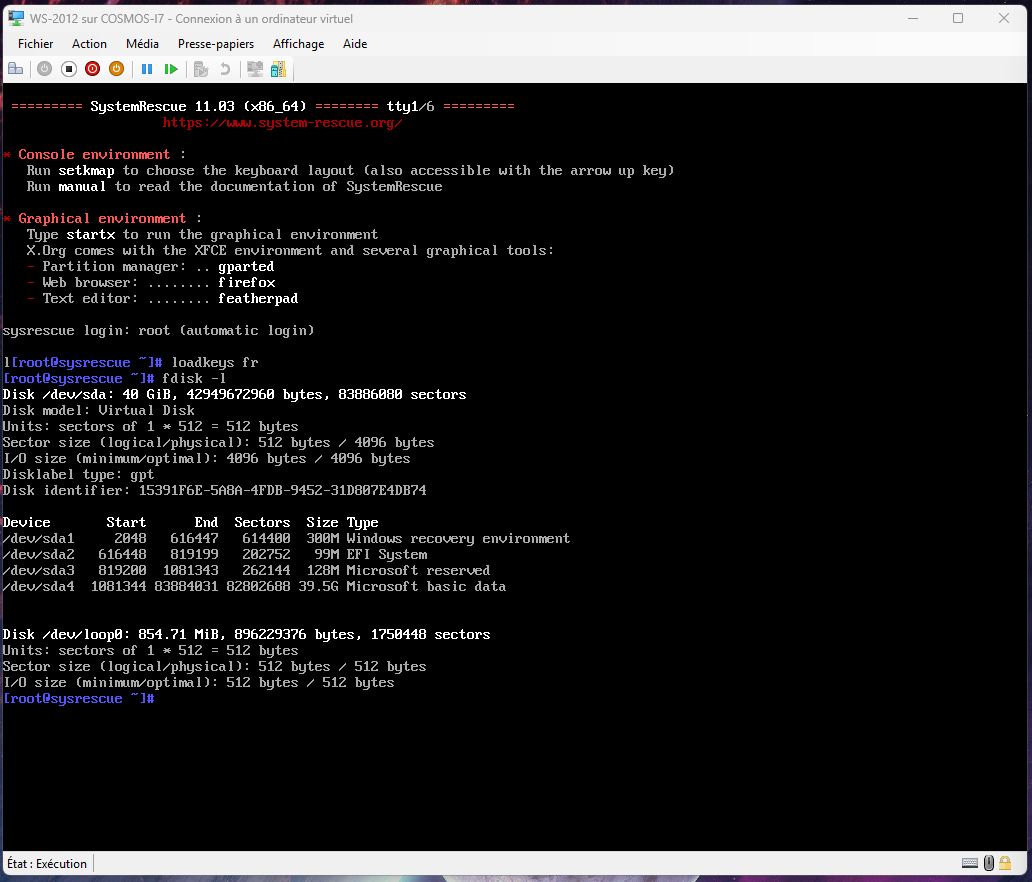Image resolution: width=1032 pixels, height=882 pixels.
Task: Save VM state with the orange power icon
Action: coord(116,69)
